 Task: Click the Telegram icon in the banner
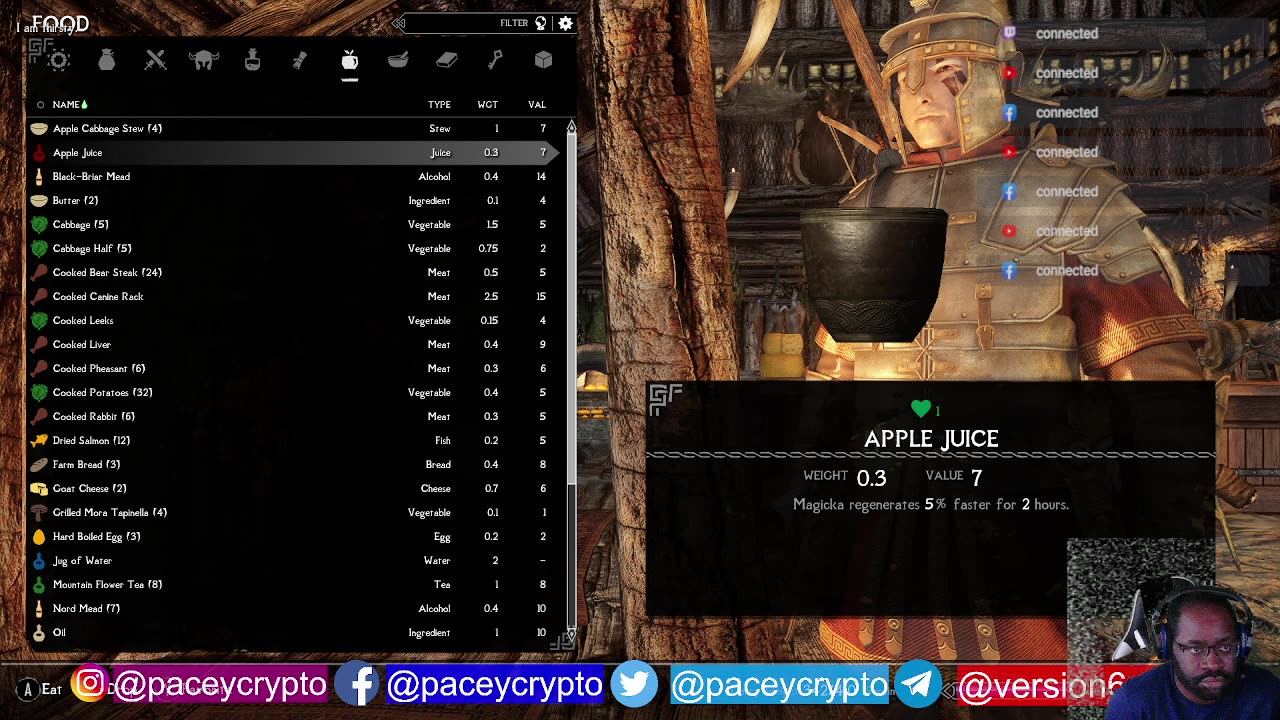[918, 685]
